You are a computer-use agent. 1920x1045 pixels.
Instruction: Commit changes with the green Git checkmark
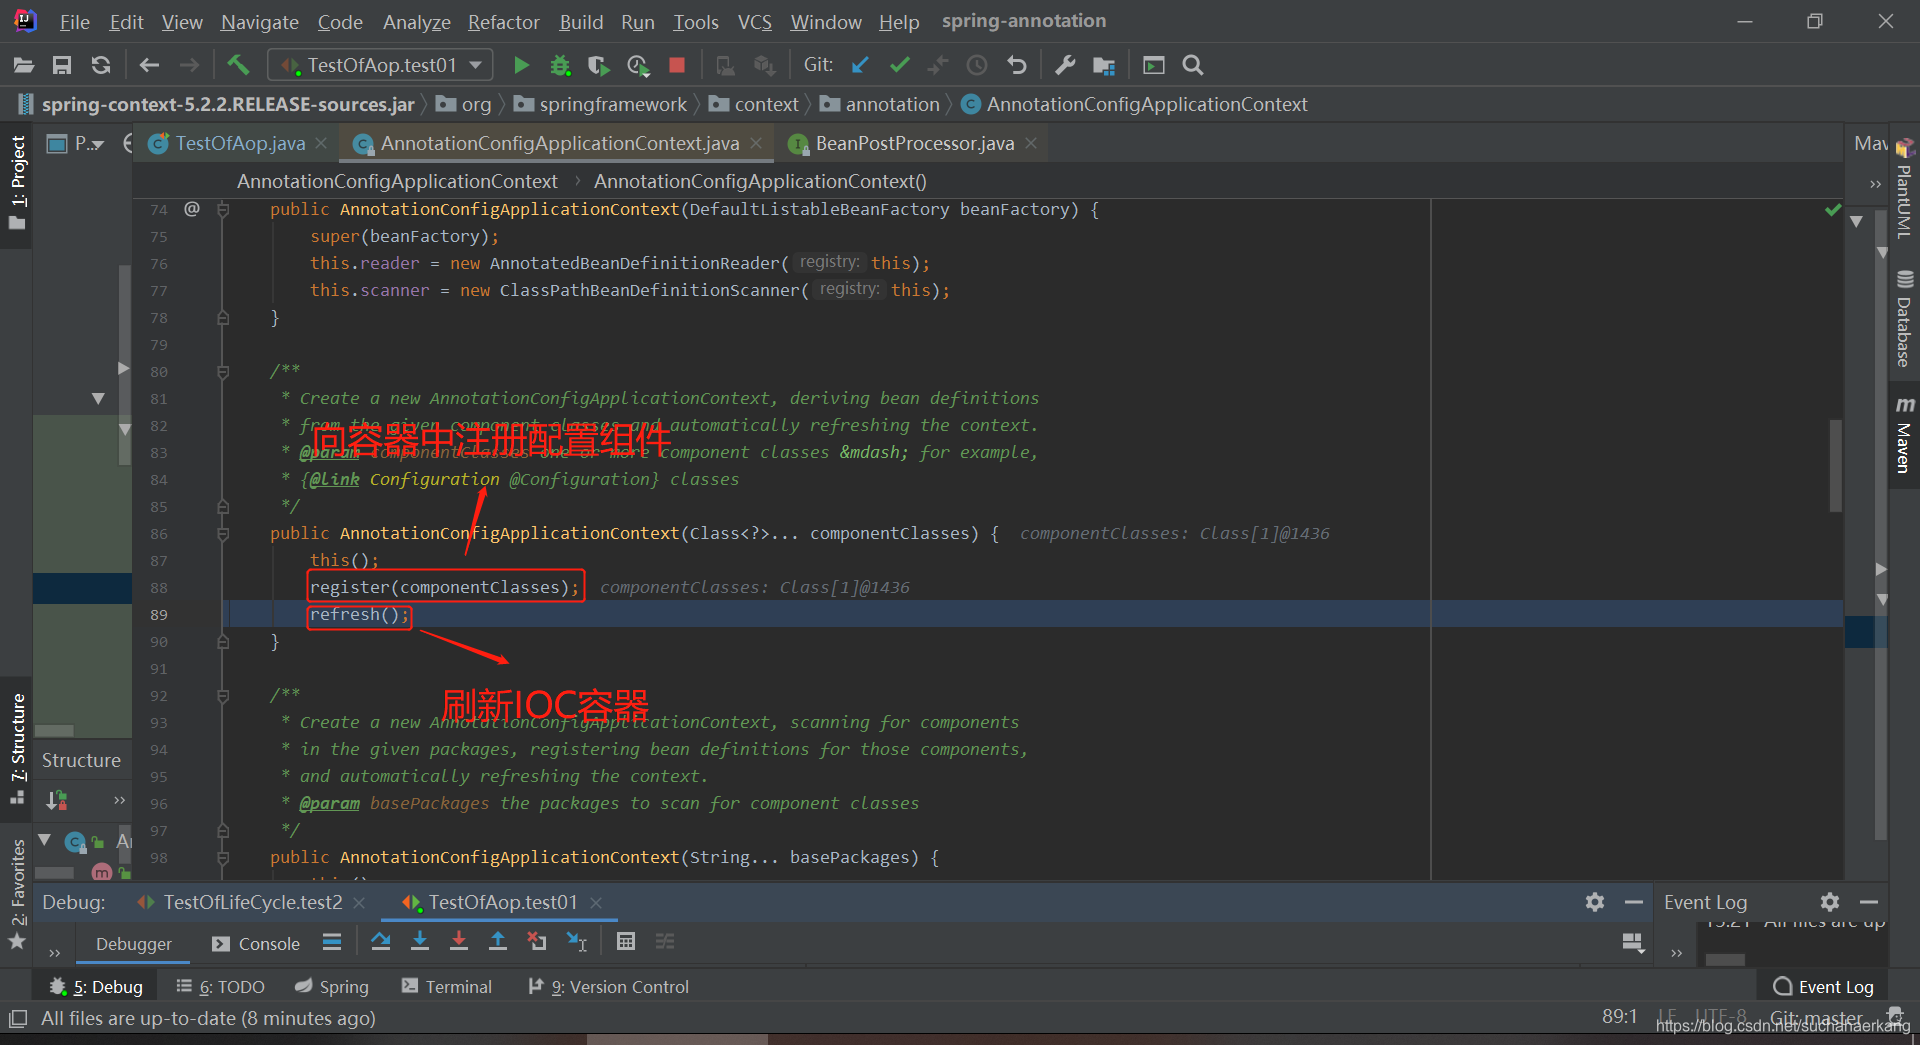900,65
